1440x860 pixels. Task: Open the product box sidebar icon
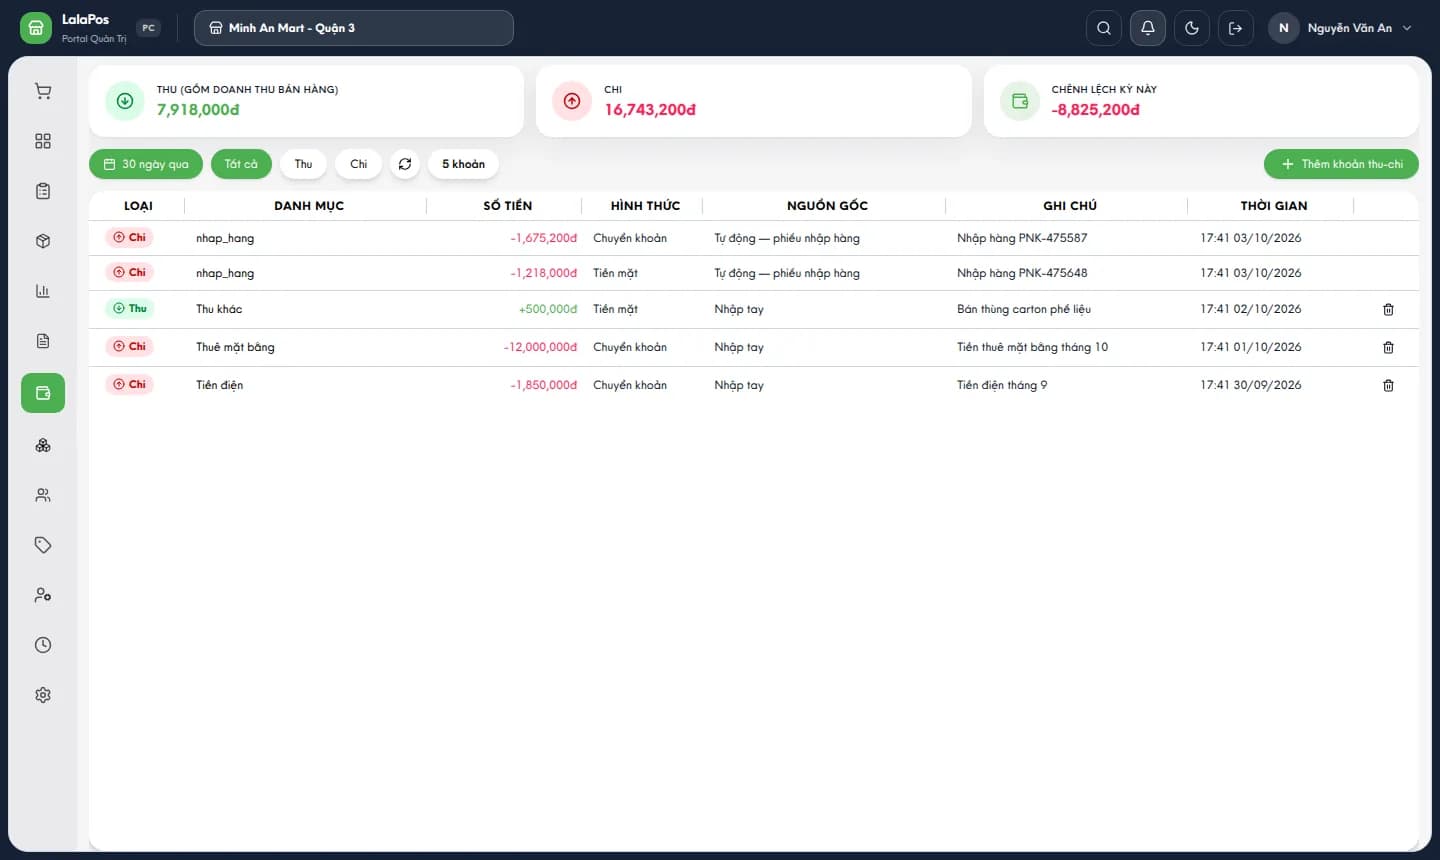43,241
